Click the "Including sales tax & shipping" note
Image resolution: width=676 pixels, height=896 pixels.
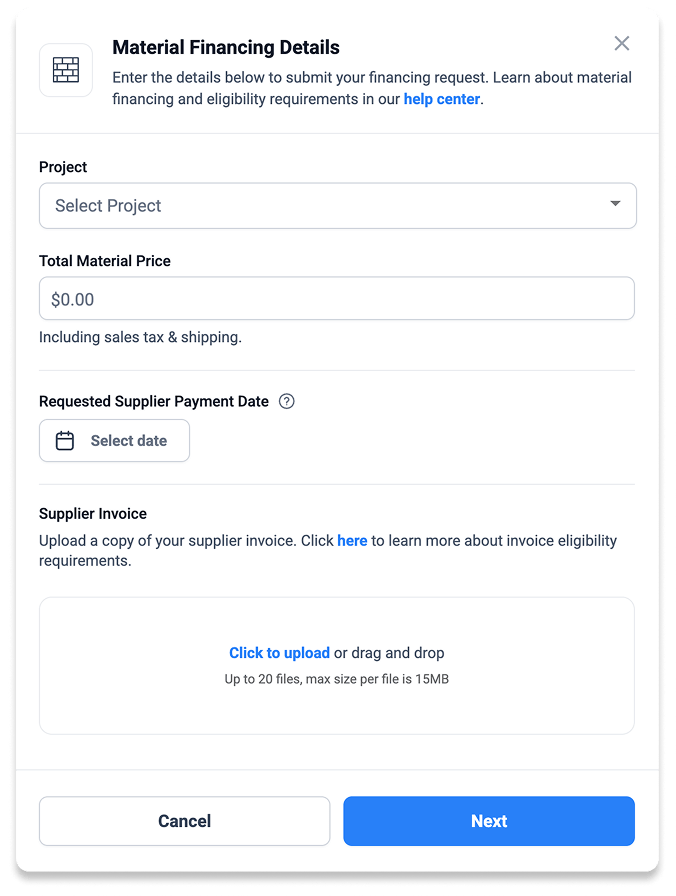pos(140,337)
